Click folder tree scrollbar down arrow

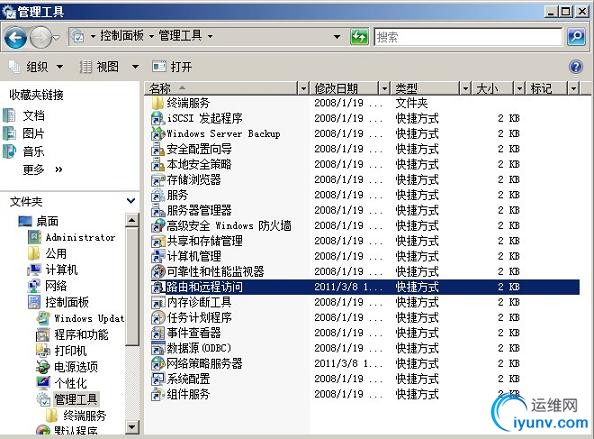(132, 428)
